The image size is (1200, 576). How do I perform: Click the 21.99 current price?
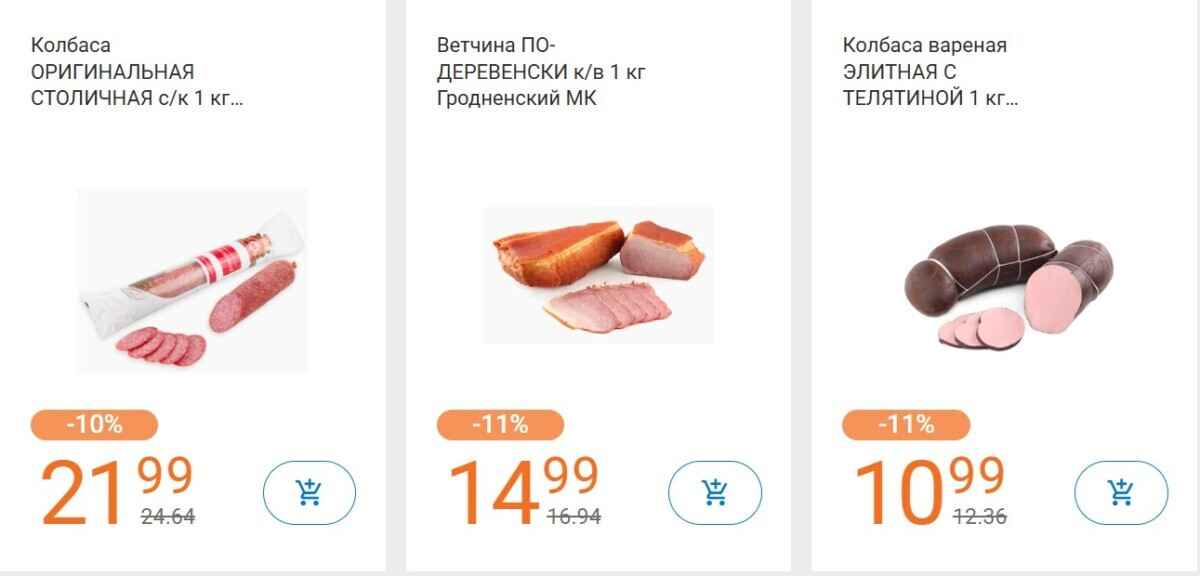click(115, 490)
